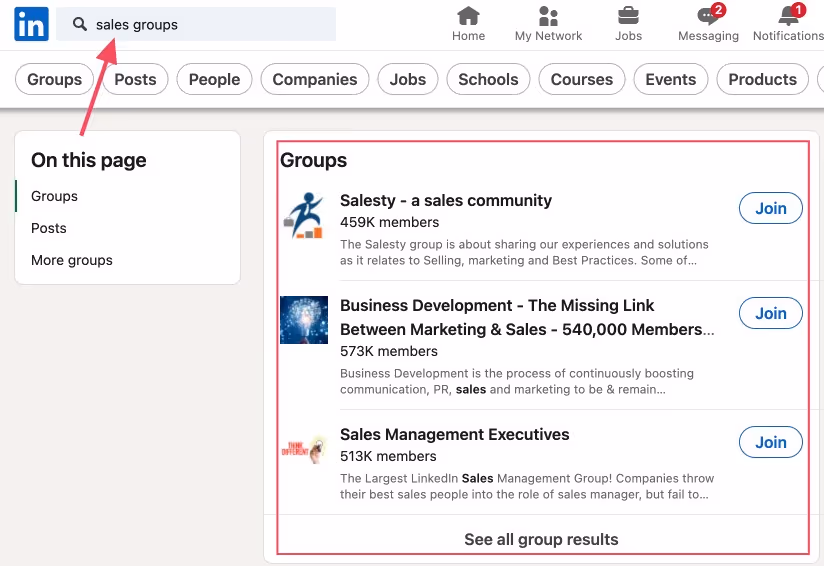The width and height of the screenshot is (824, 566).
Task: Click the LinkedIn logo
Action: [x=31, y=24]
